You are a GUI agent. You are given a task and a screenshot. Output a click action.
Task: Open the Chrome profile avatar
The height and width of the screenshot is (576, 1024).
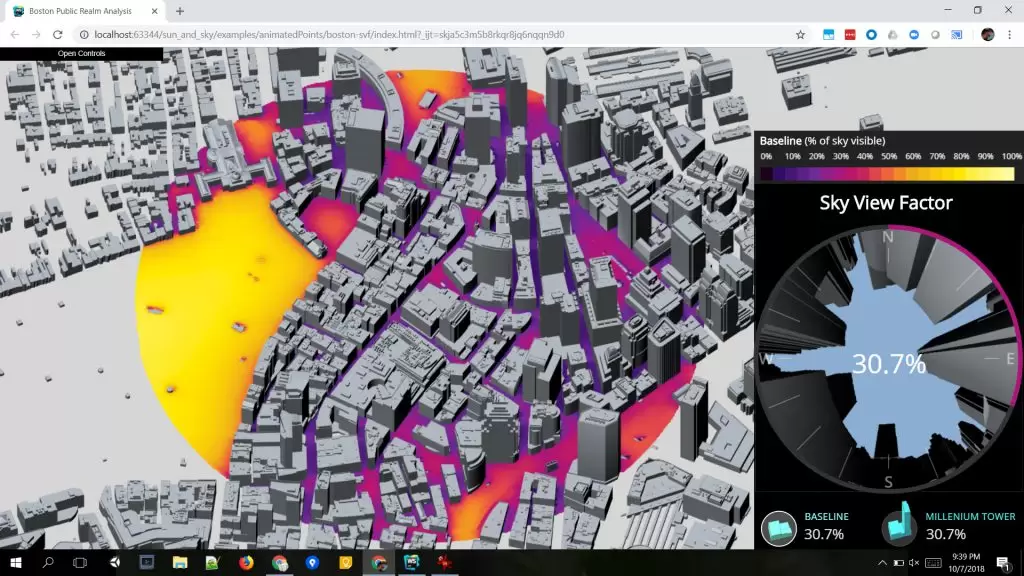(x=987, y=34)
